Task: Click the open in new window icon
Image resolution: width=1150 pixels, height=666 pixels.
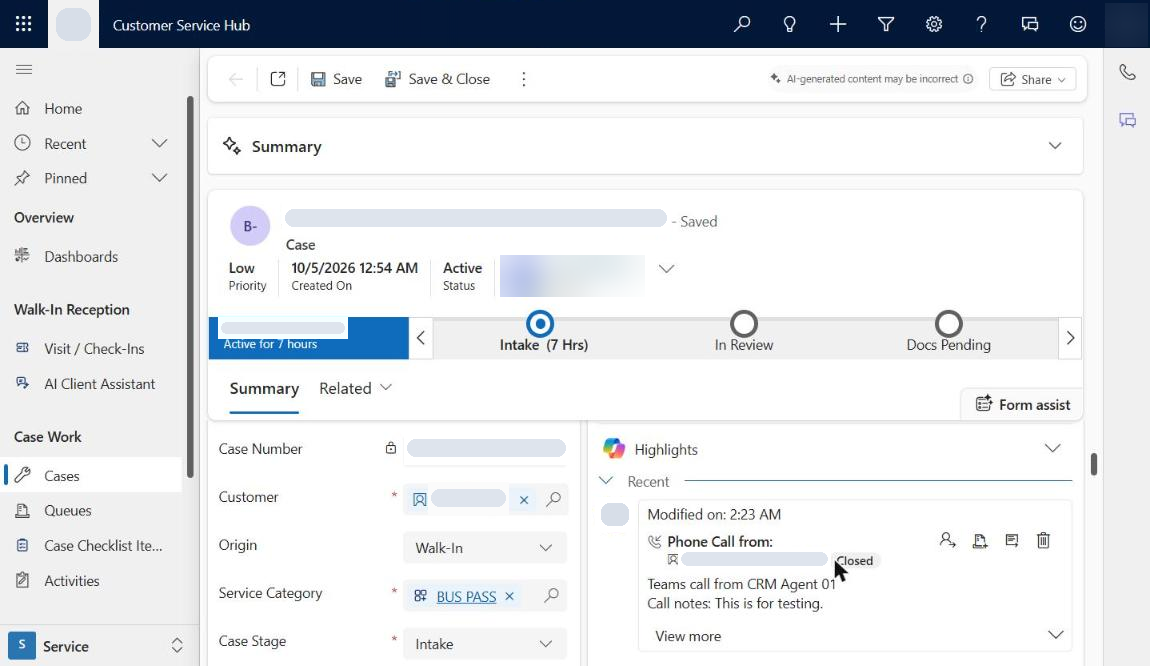Action: (x=278, y=79)
